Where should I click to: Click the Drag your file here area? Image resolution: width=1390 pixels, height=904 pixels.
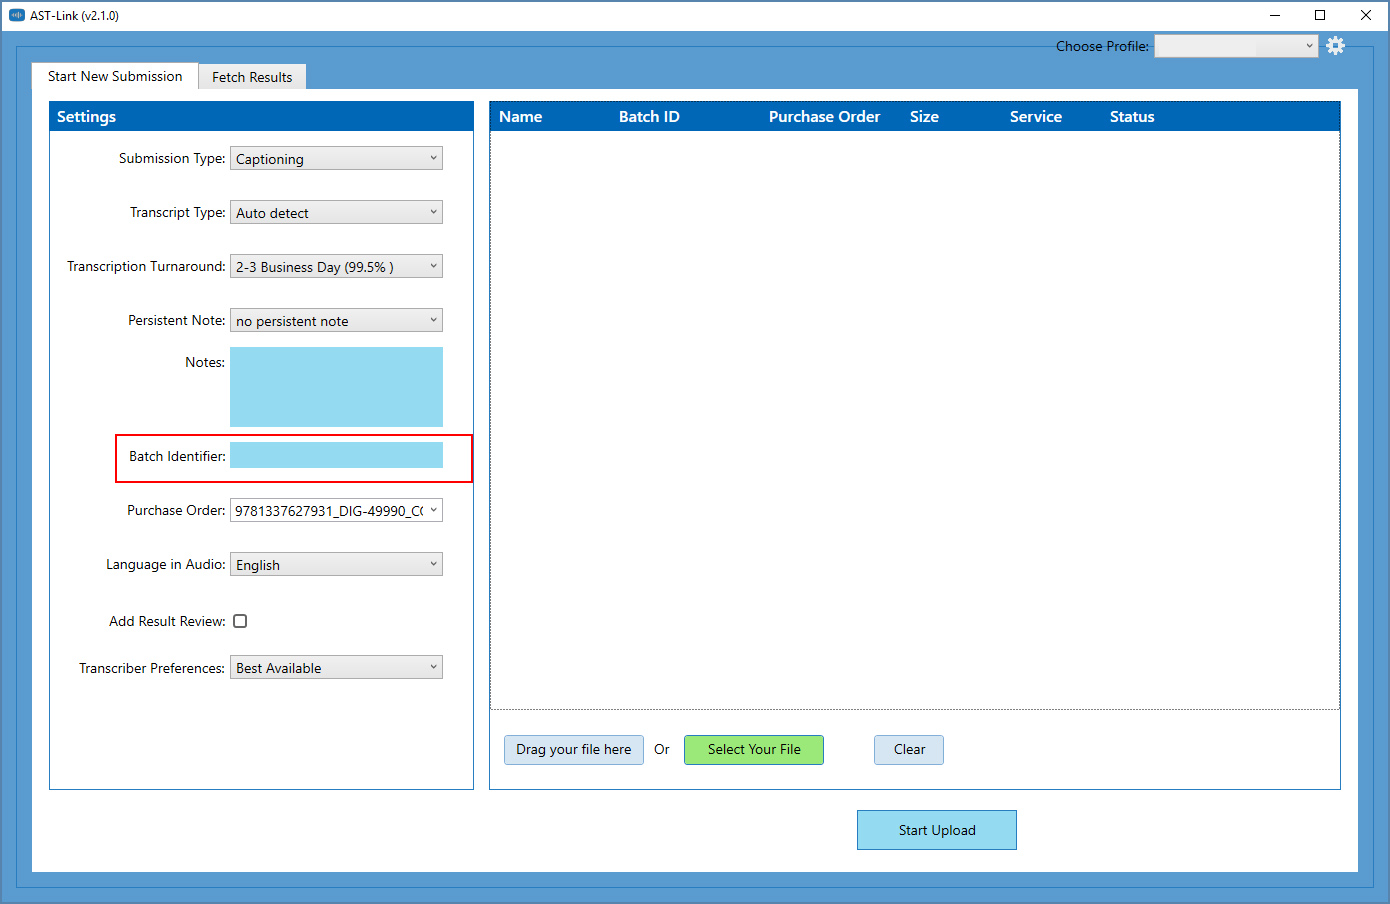coord(573,749)
